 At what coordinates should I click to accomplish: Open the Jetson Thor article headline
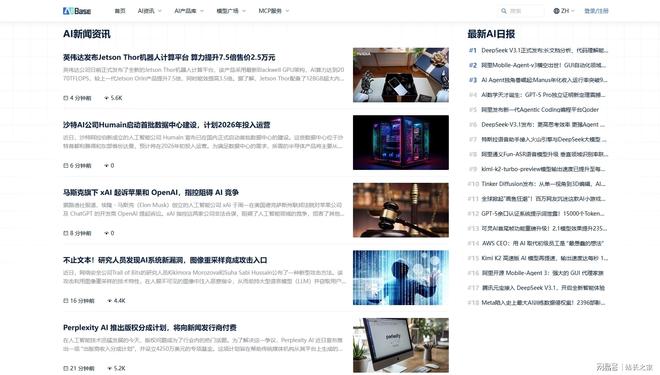tap(169, 57)
